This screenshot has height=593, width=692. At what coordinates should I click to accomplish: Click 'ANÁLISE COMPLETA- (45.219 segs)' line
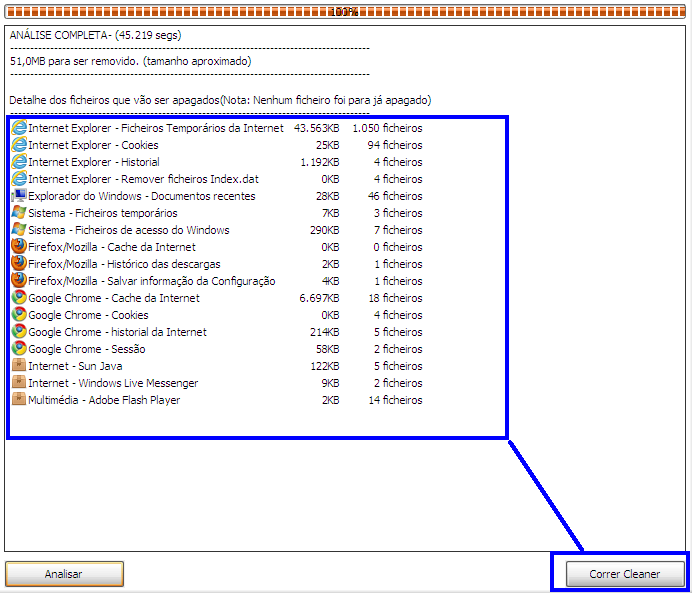95,35
